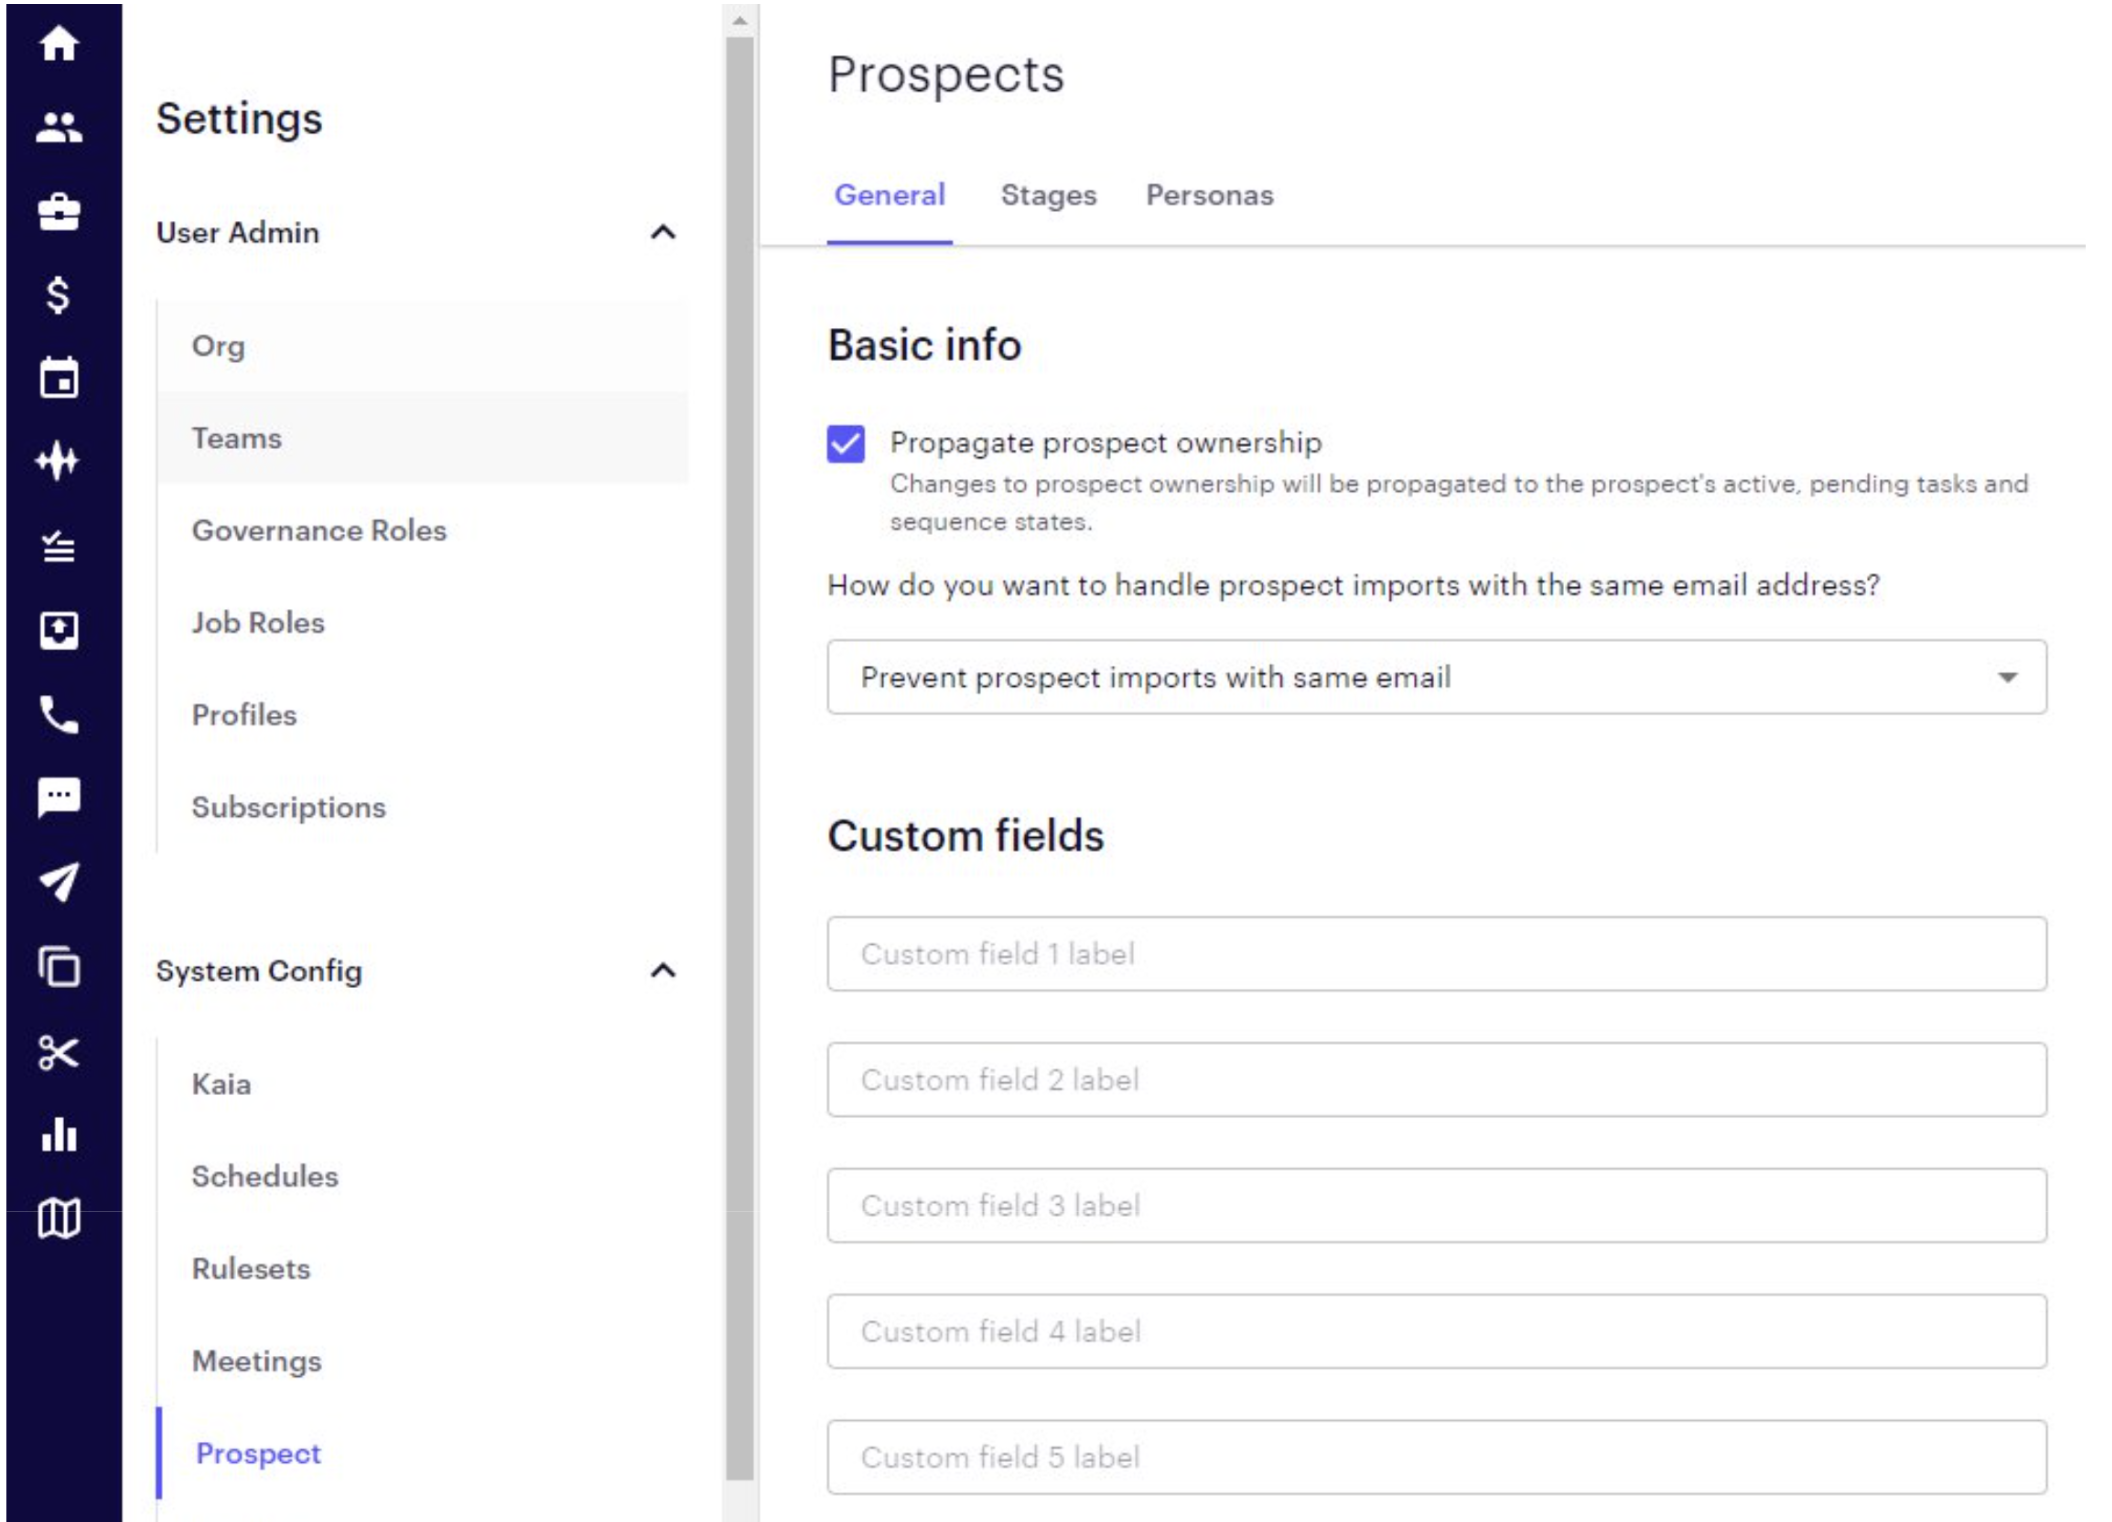
Task: Click the Home icon in the sidebar
Action: (59, 43)
